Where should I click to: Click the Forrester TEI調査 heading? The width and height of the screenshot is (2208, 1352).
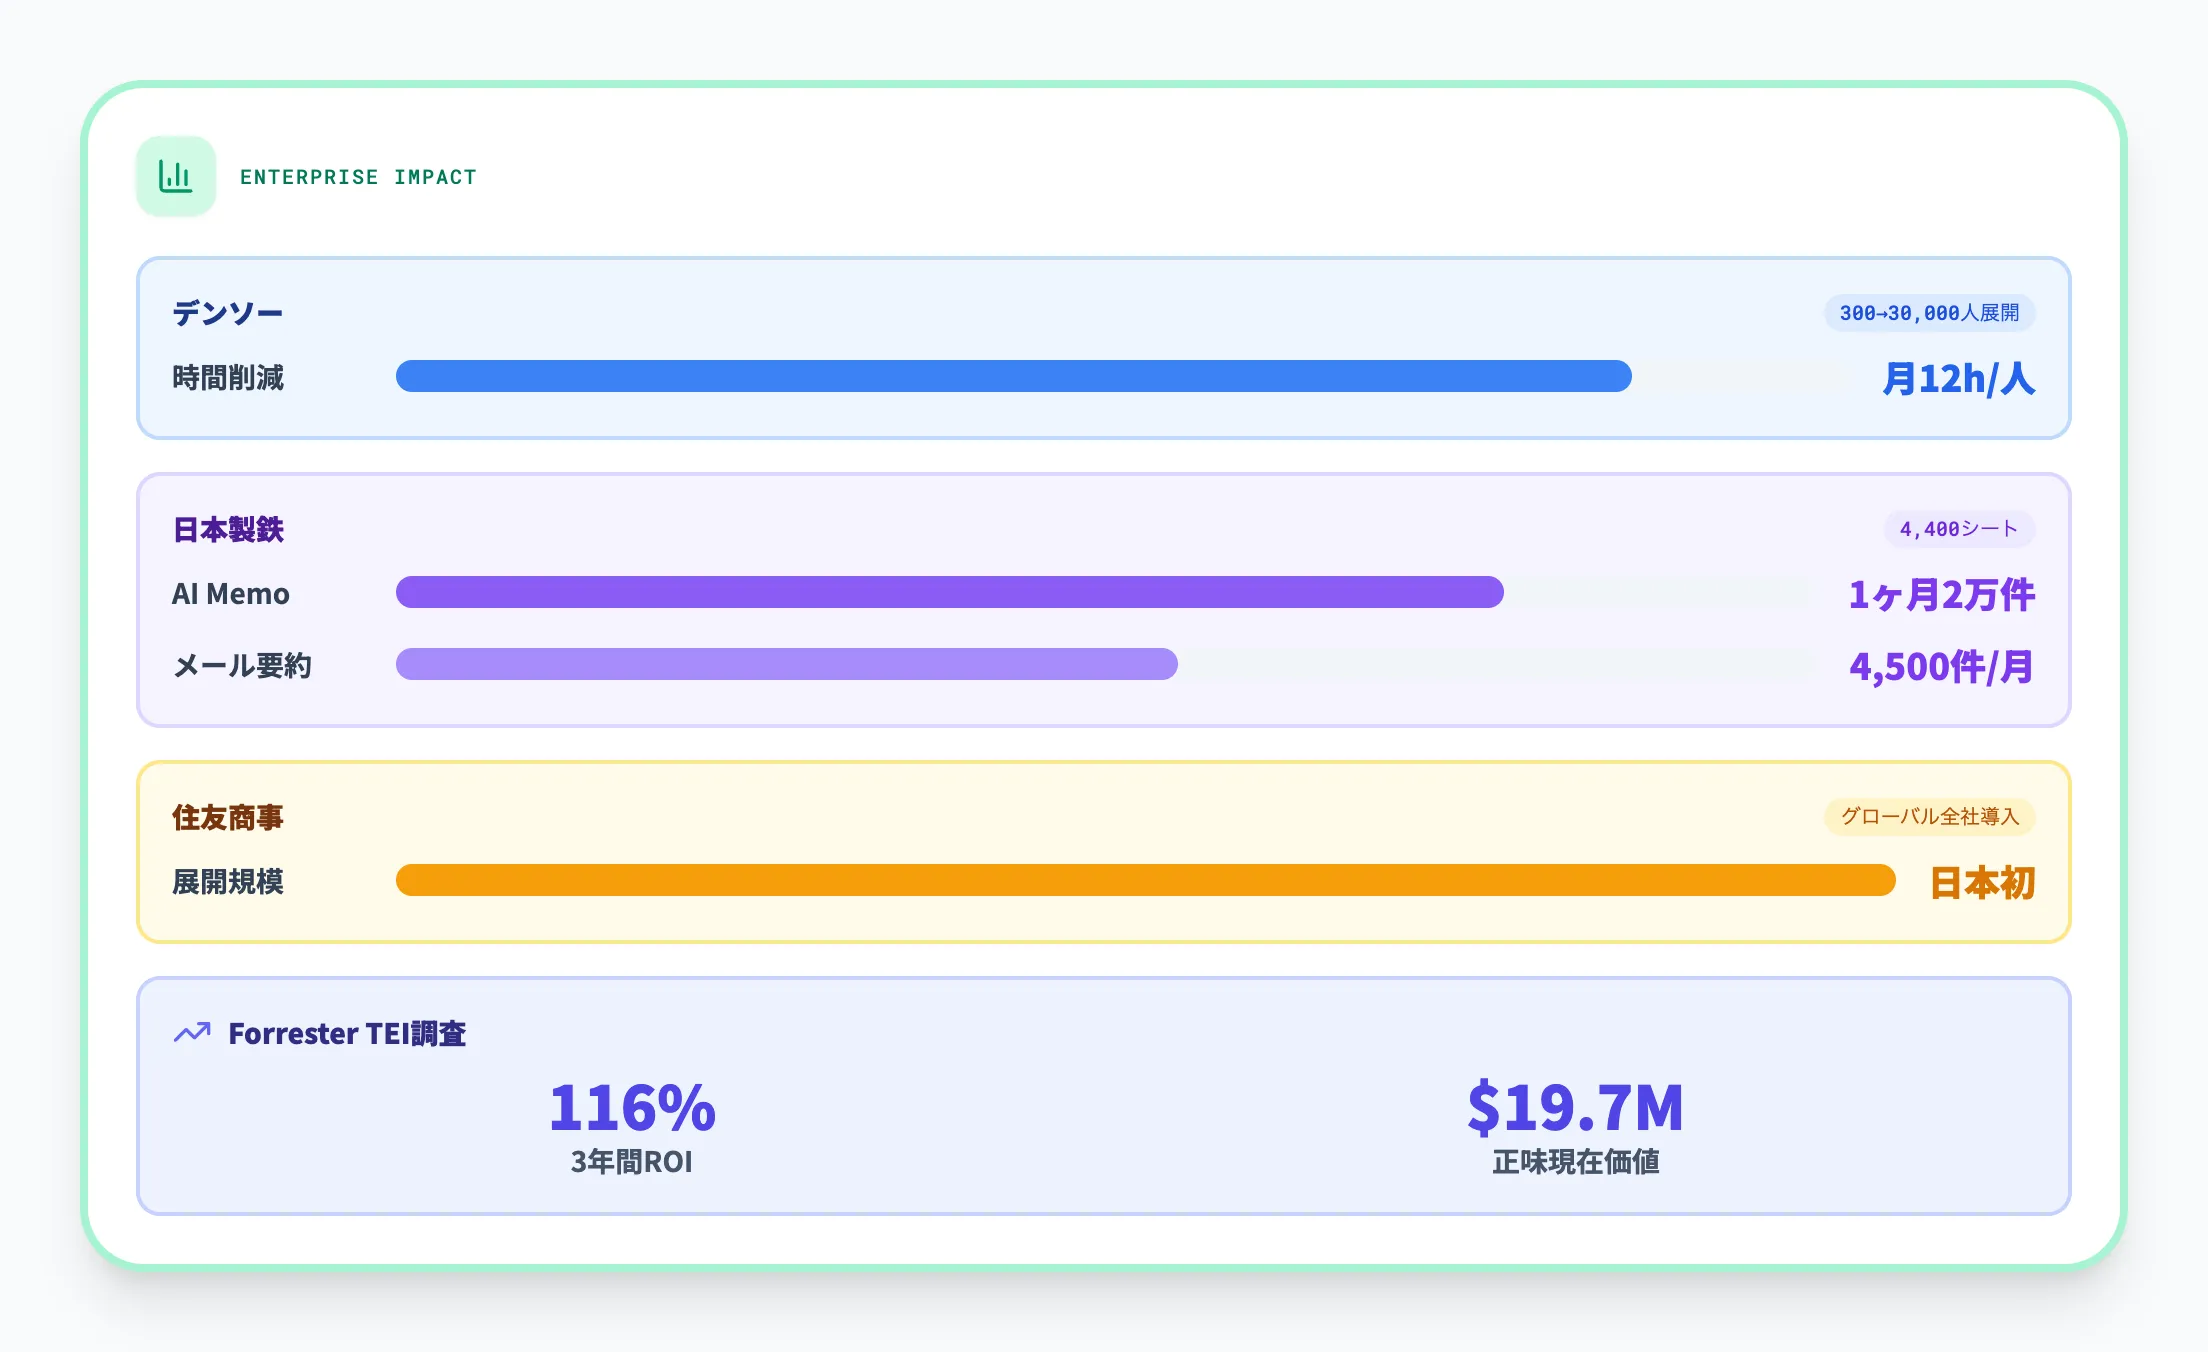click(347, 1033)
